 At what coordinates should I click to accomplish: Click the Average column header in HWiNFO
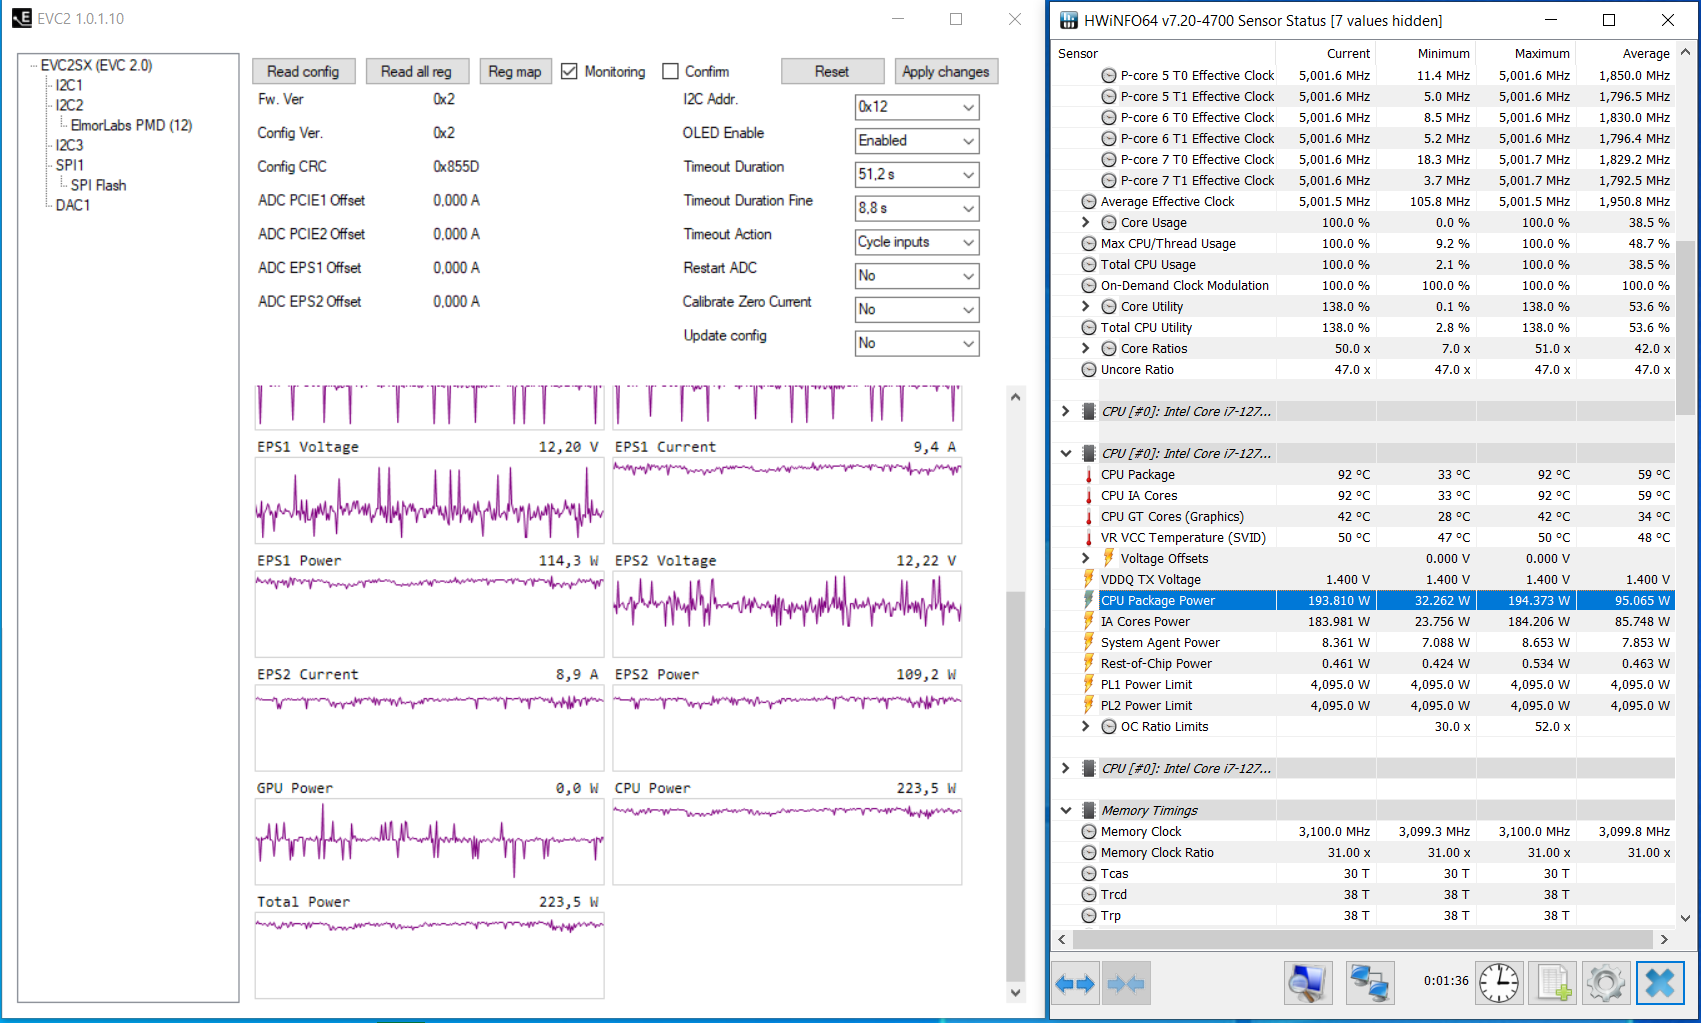(1626, 54)
